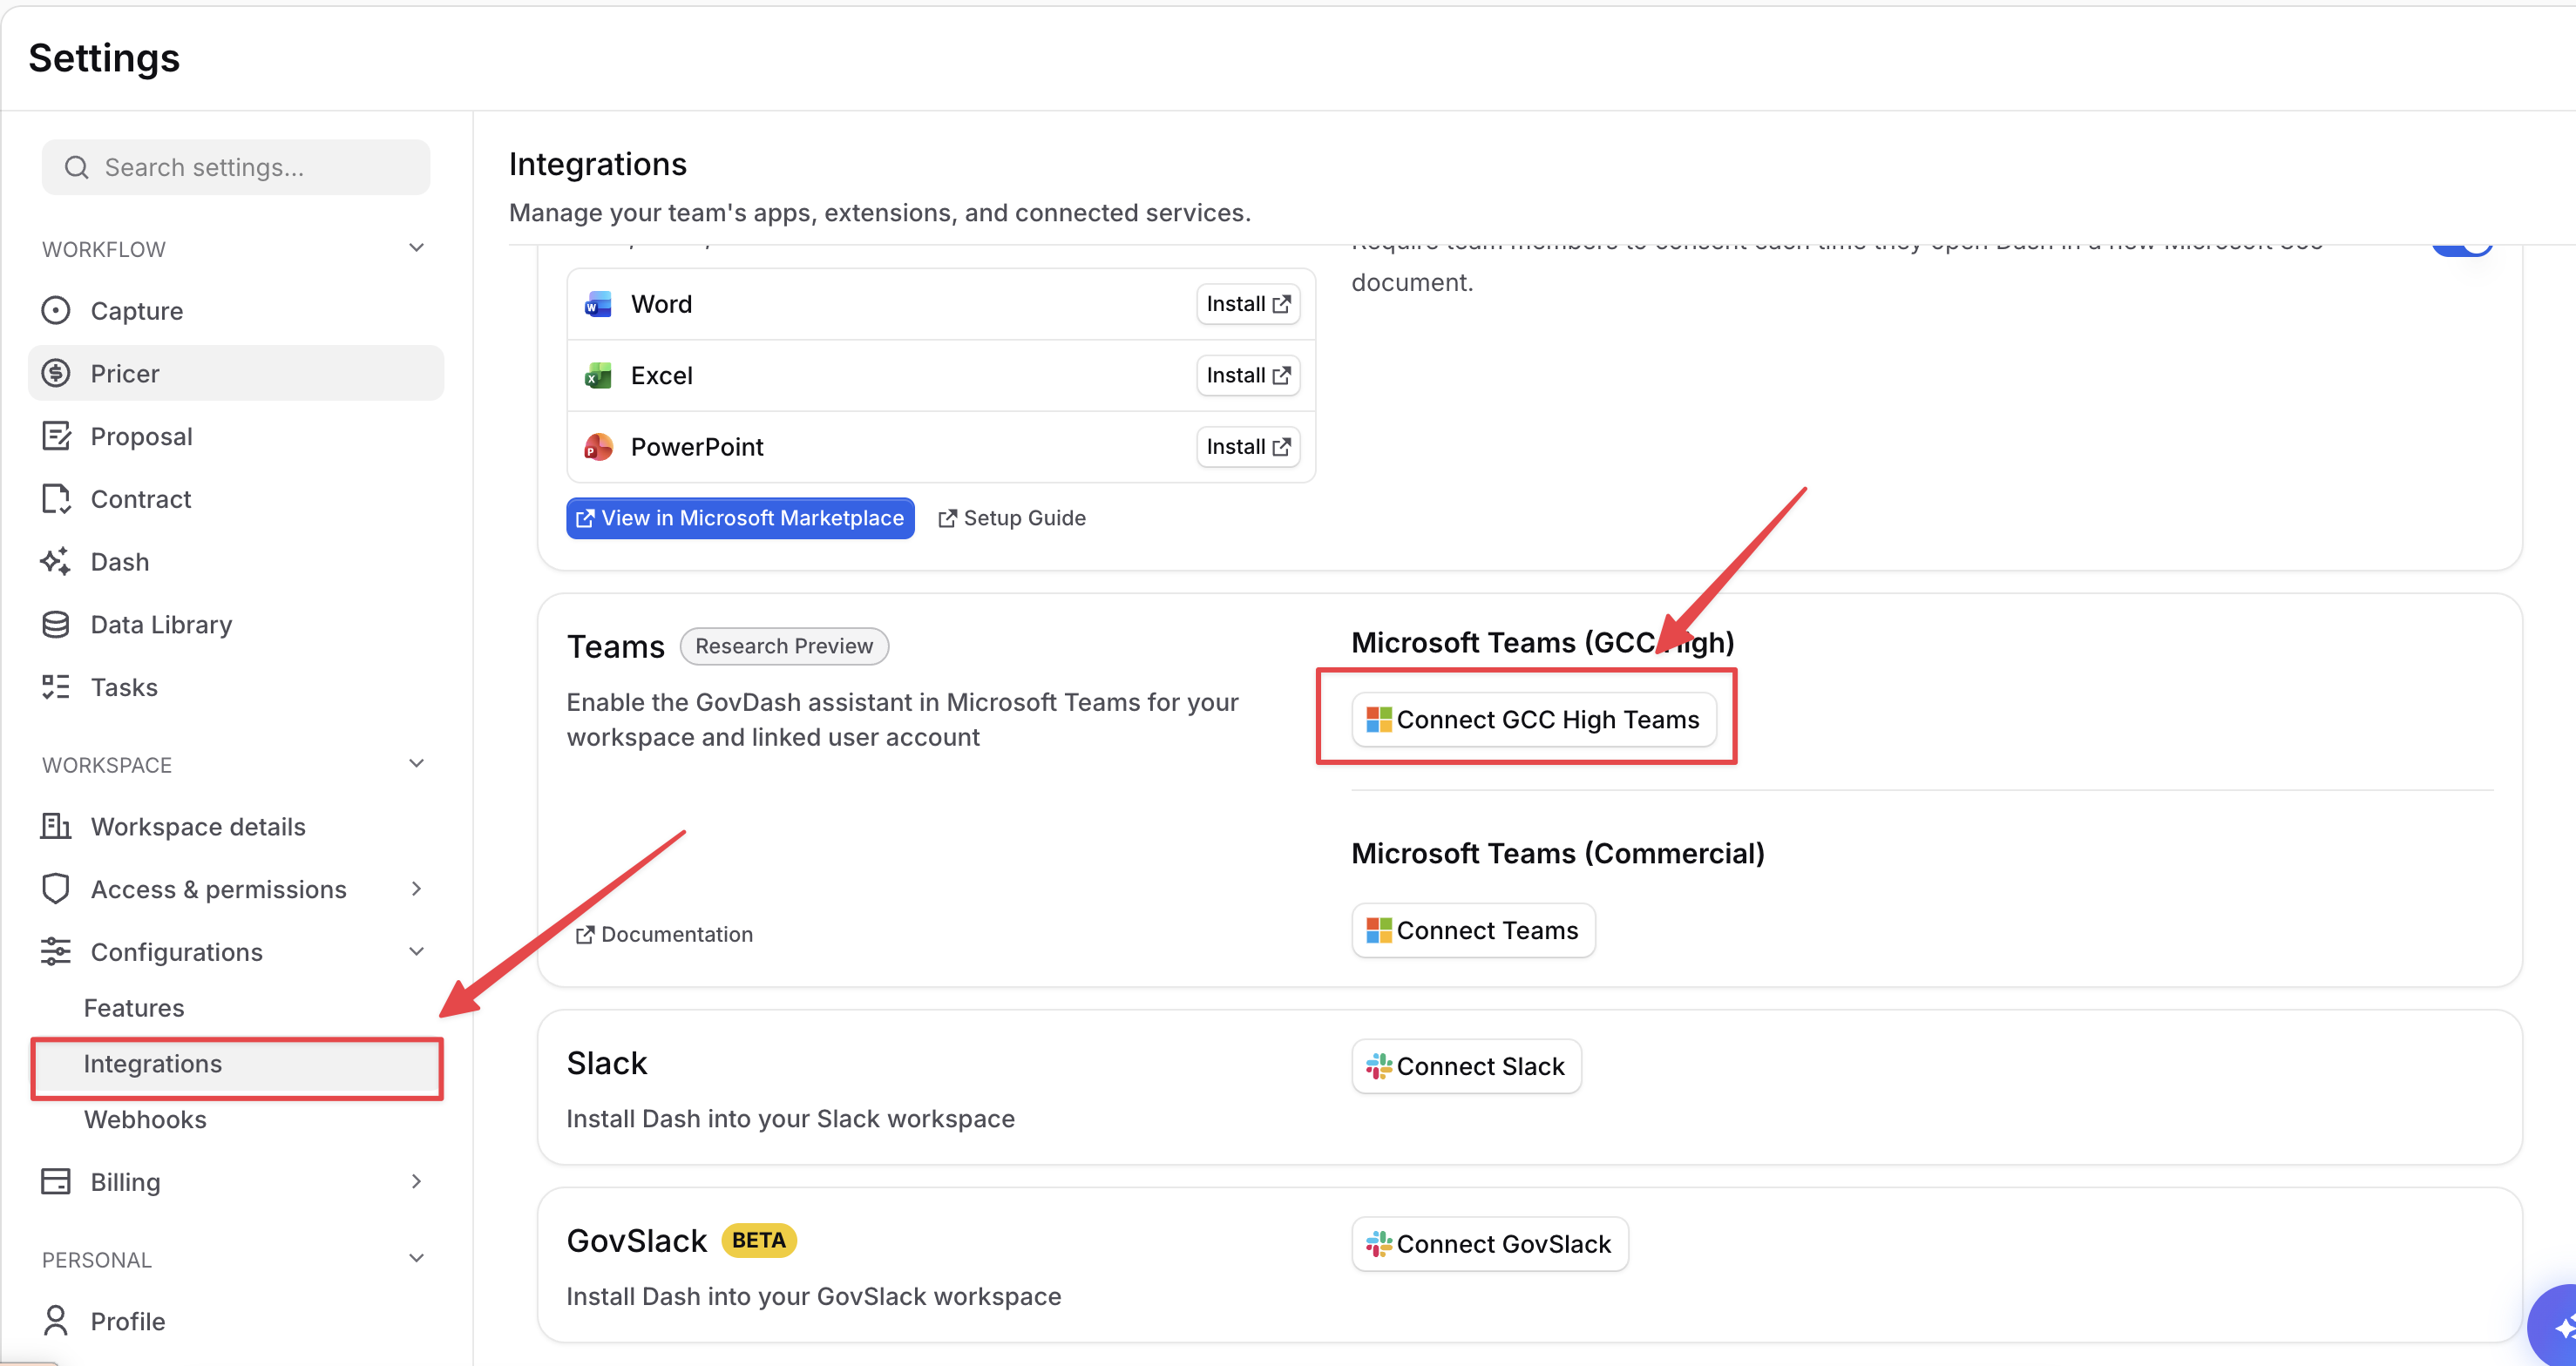2576x1366 pixels.
Task: Click the "Install Dash into your Slack workspace" text
Action: pyautogui.click(x=790, y=1119)
